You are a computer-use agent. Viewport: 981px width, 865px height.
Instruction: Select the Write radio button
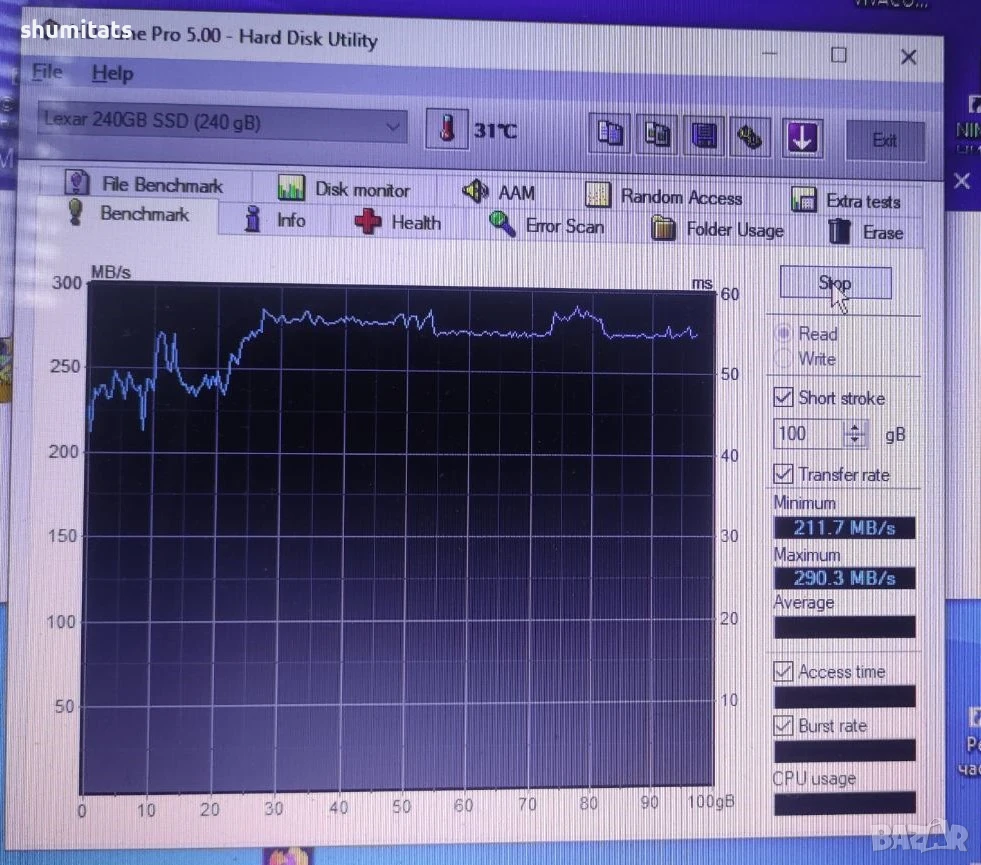pyautogui.click(x=783, y=358)
